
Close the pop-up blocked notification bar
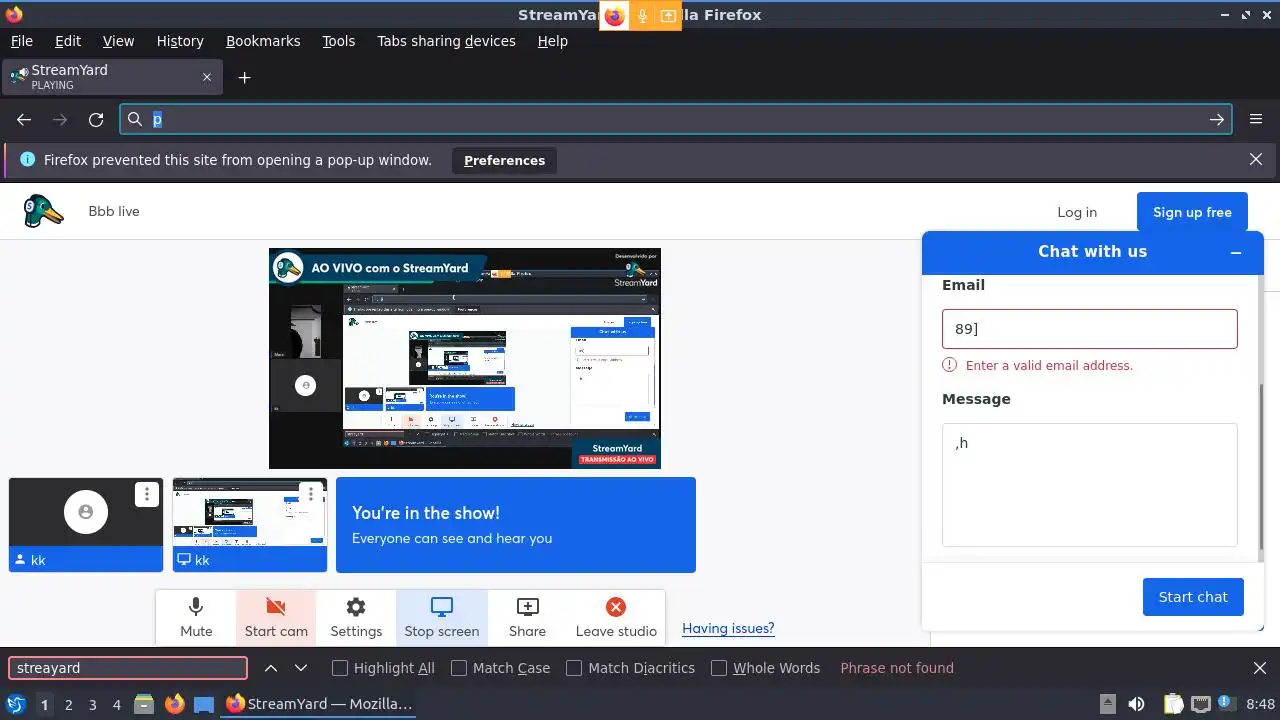1256,159
